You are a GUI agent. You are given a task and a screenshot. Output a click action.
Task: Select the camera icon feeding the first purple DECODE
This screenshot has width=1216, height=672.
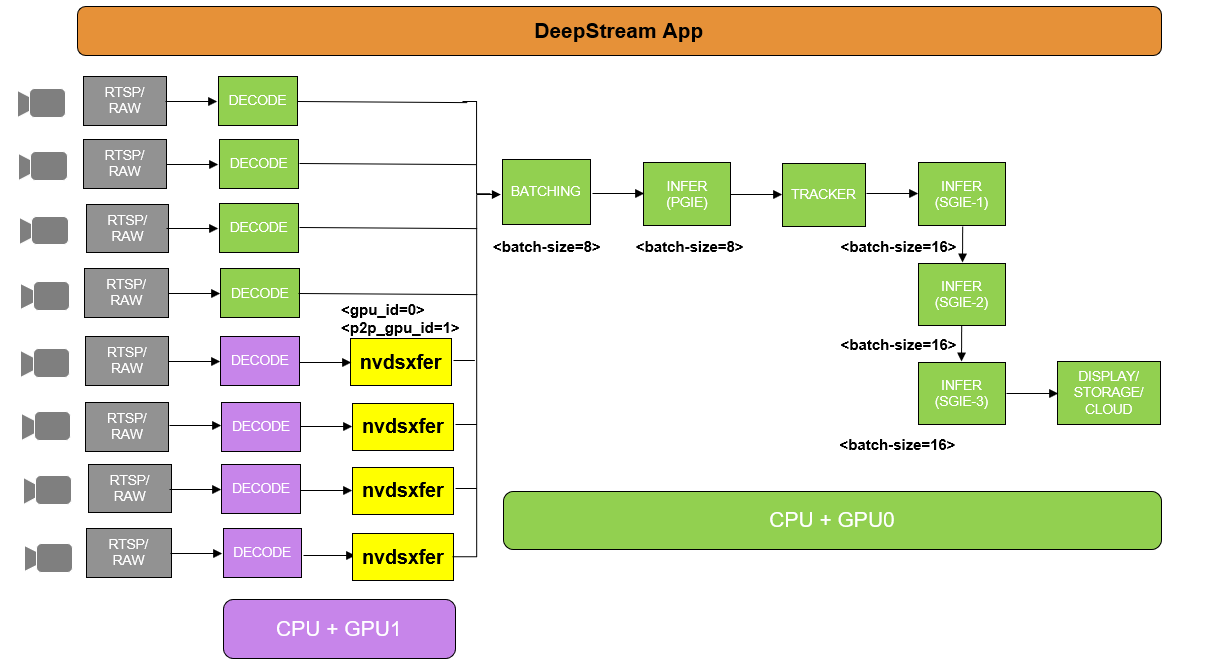(46, 363)
